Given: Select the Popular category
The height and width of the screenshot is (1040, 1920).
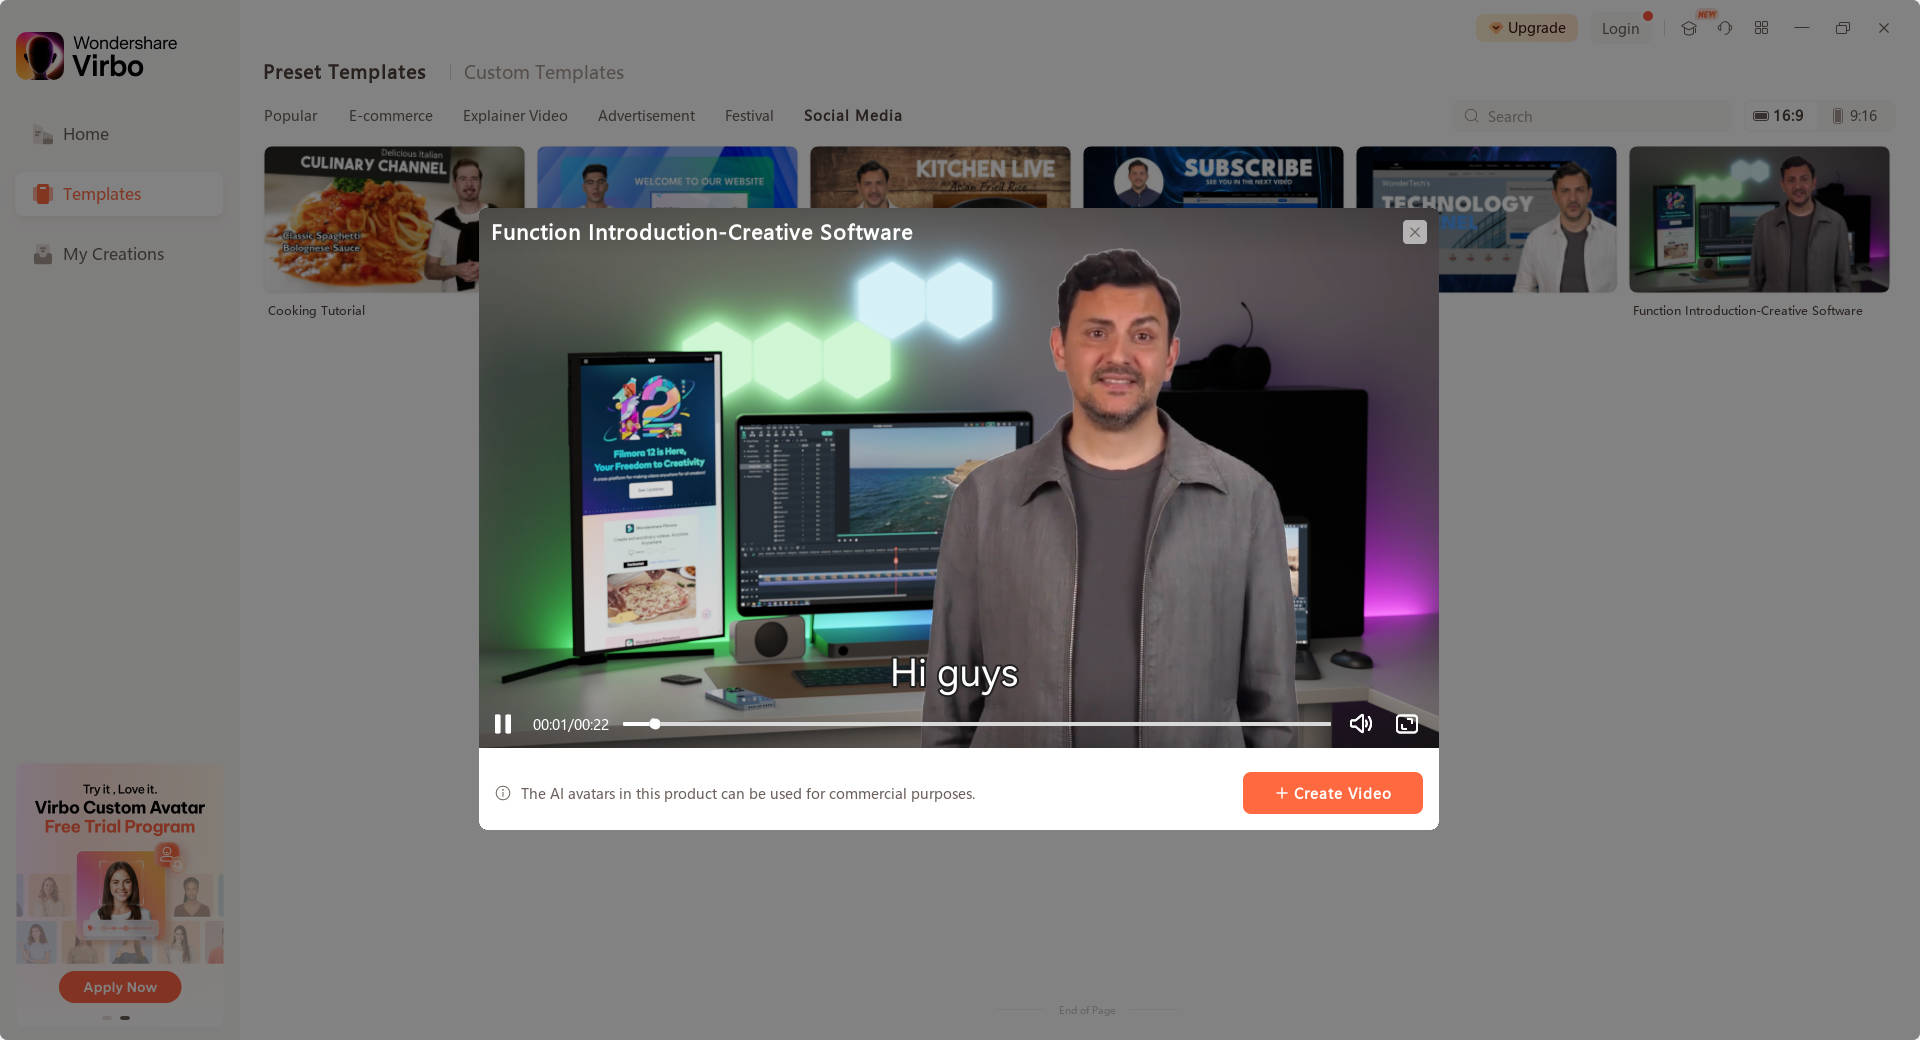Looking at the screenshot, I should [290, 116].
